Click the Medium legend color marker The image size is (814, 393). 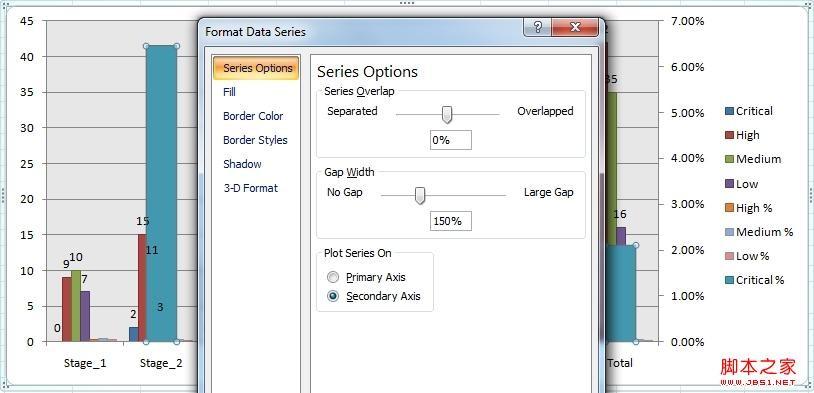point(729,159)
